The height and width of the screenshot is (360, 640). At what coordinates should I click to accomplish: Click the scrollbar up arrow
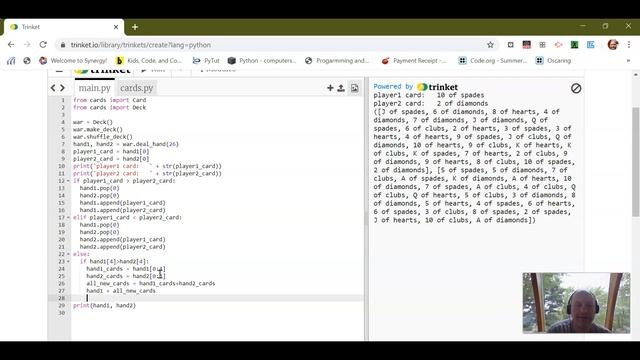click(636, 75)
